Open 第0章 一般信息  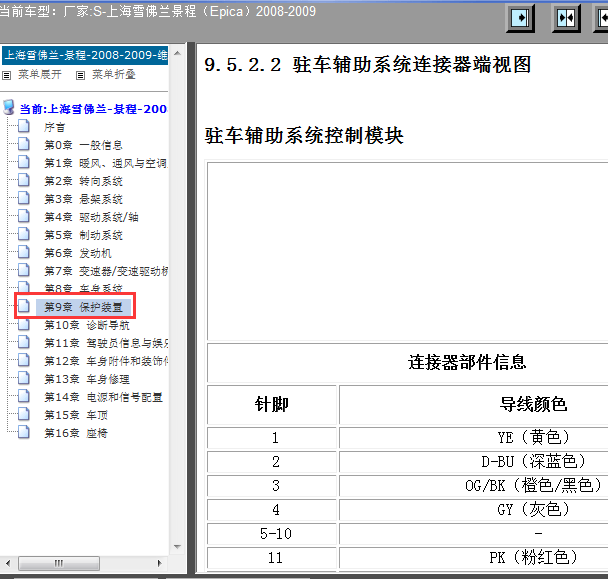click(x=83, y=145)
